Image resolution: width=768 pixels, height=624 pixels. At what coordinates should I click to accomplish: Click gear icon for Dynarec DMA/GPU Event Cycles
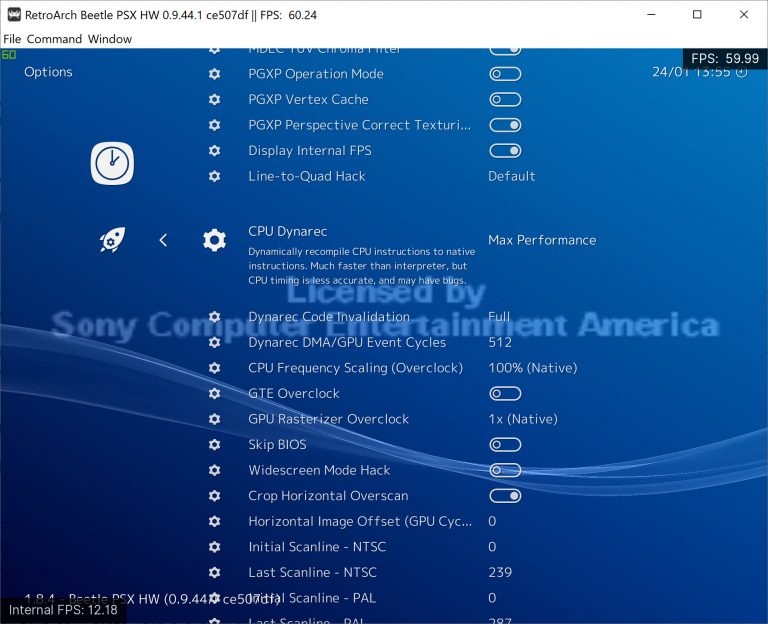[x=215, y=342]
